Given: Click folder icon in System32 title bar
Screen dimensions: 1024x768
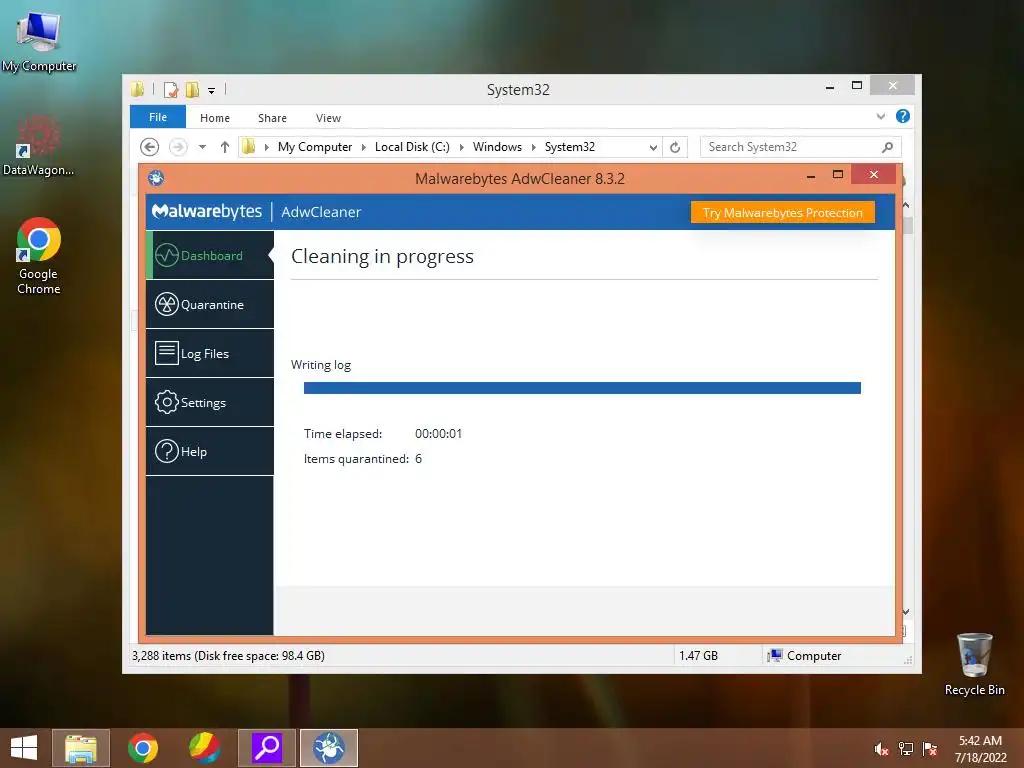Looking at the screenshot, I should [x=137, y=89].
